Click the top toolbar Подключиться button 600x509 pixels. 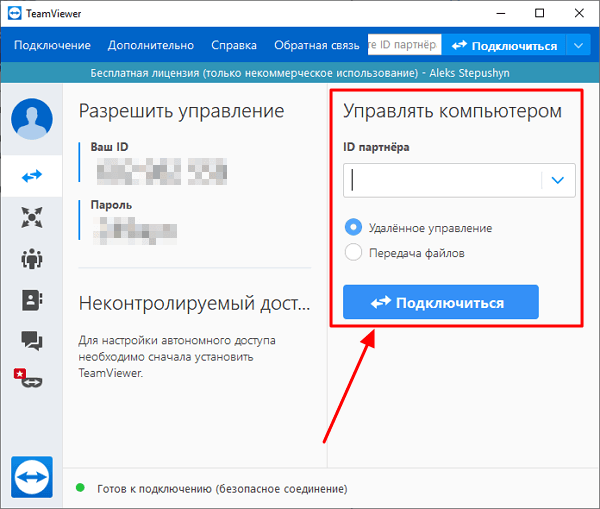[504, 46]
